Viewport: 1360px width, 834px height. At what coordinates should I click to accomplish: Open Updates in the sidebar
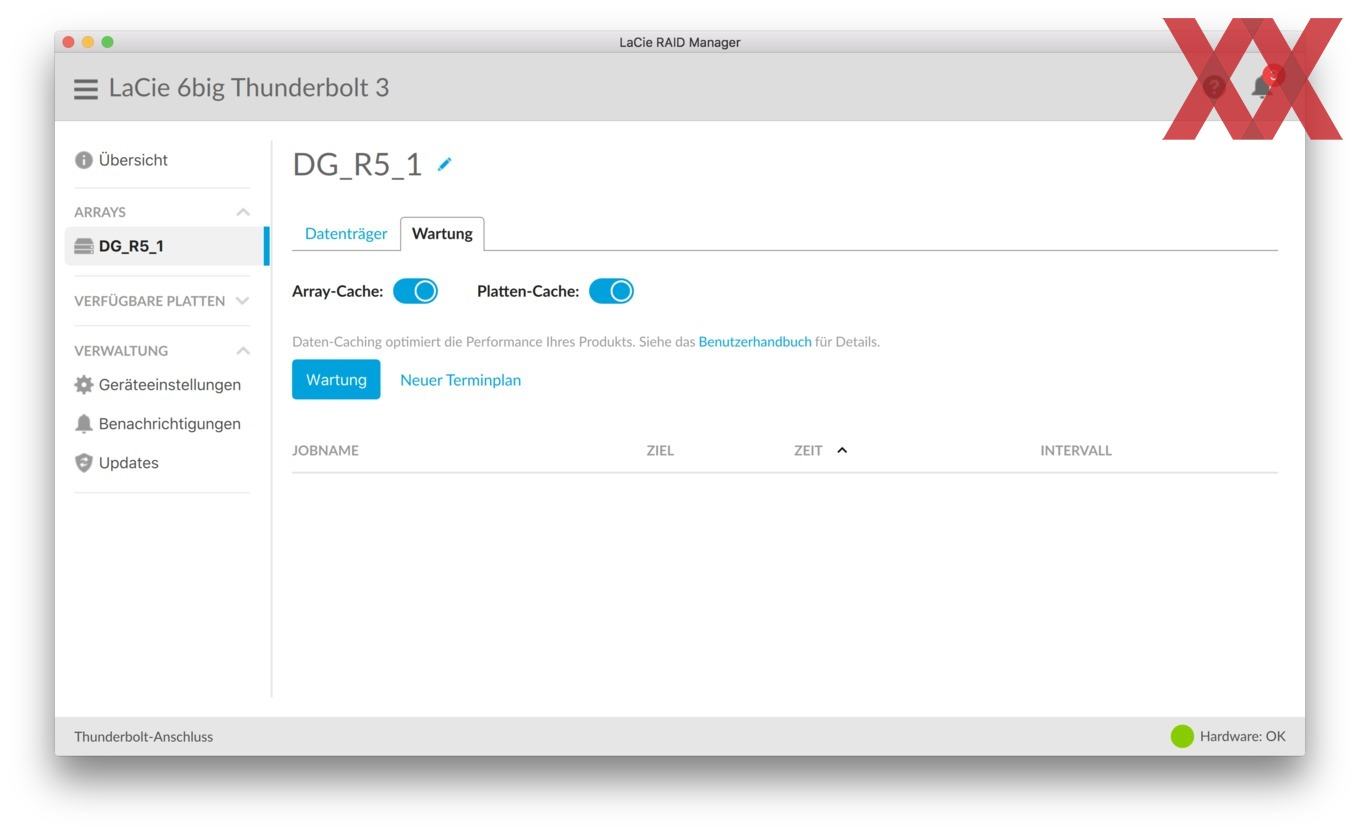(128, 463)
